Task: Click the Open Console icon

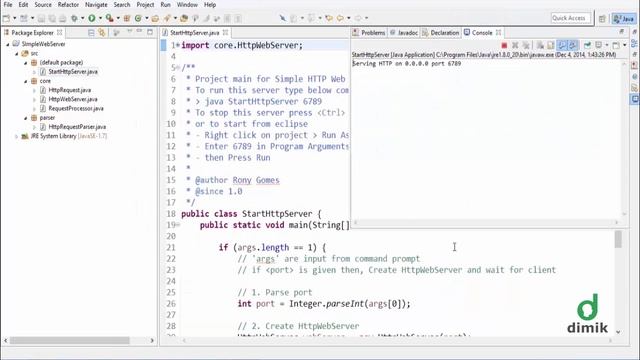Action: 616,45
